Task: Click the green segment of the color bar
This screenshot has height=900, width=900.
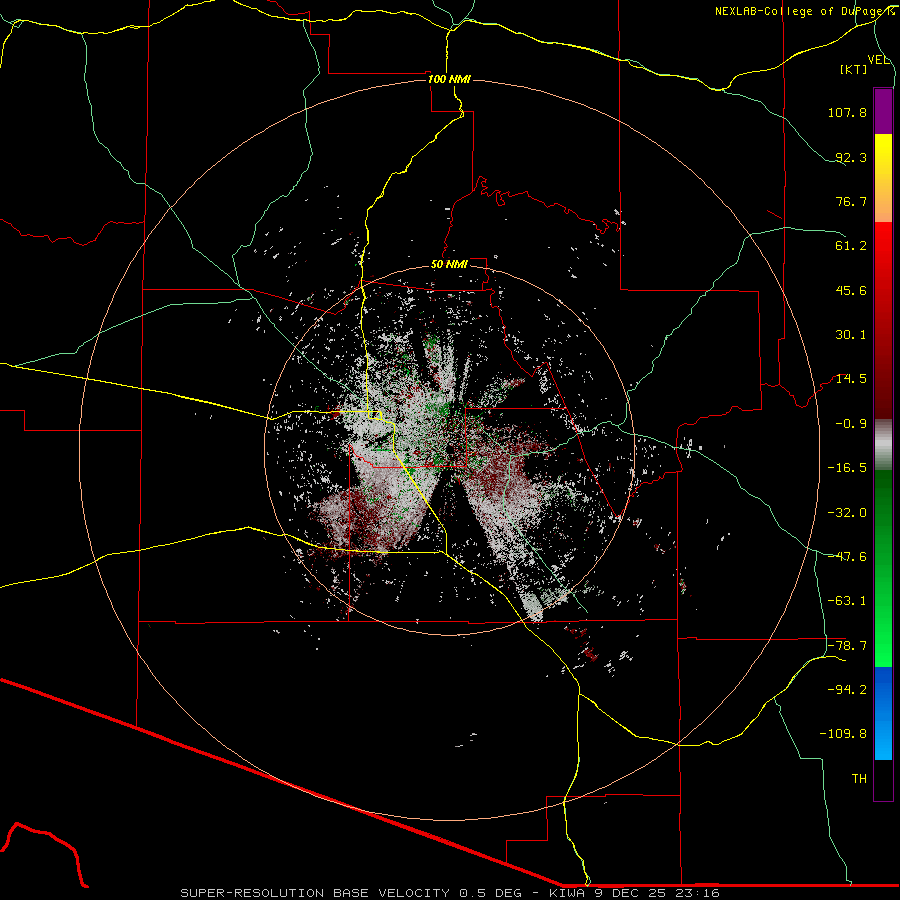Action: coord(883,568)
